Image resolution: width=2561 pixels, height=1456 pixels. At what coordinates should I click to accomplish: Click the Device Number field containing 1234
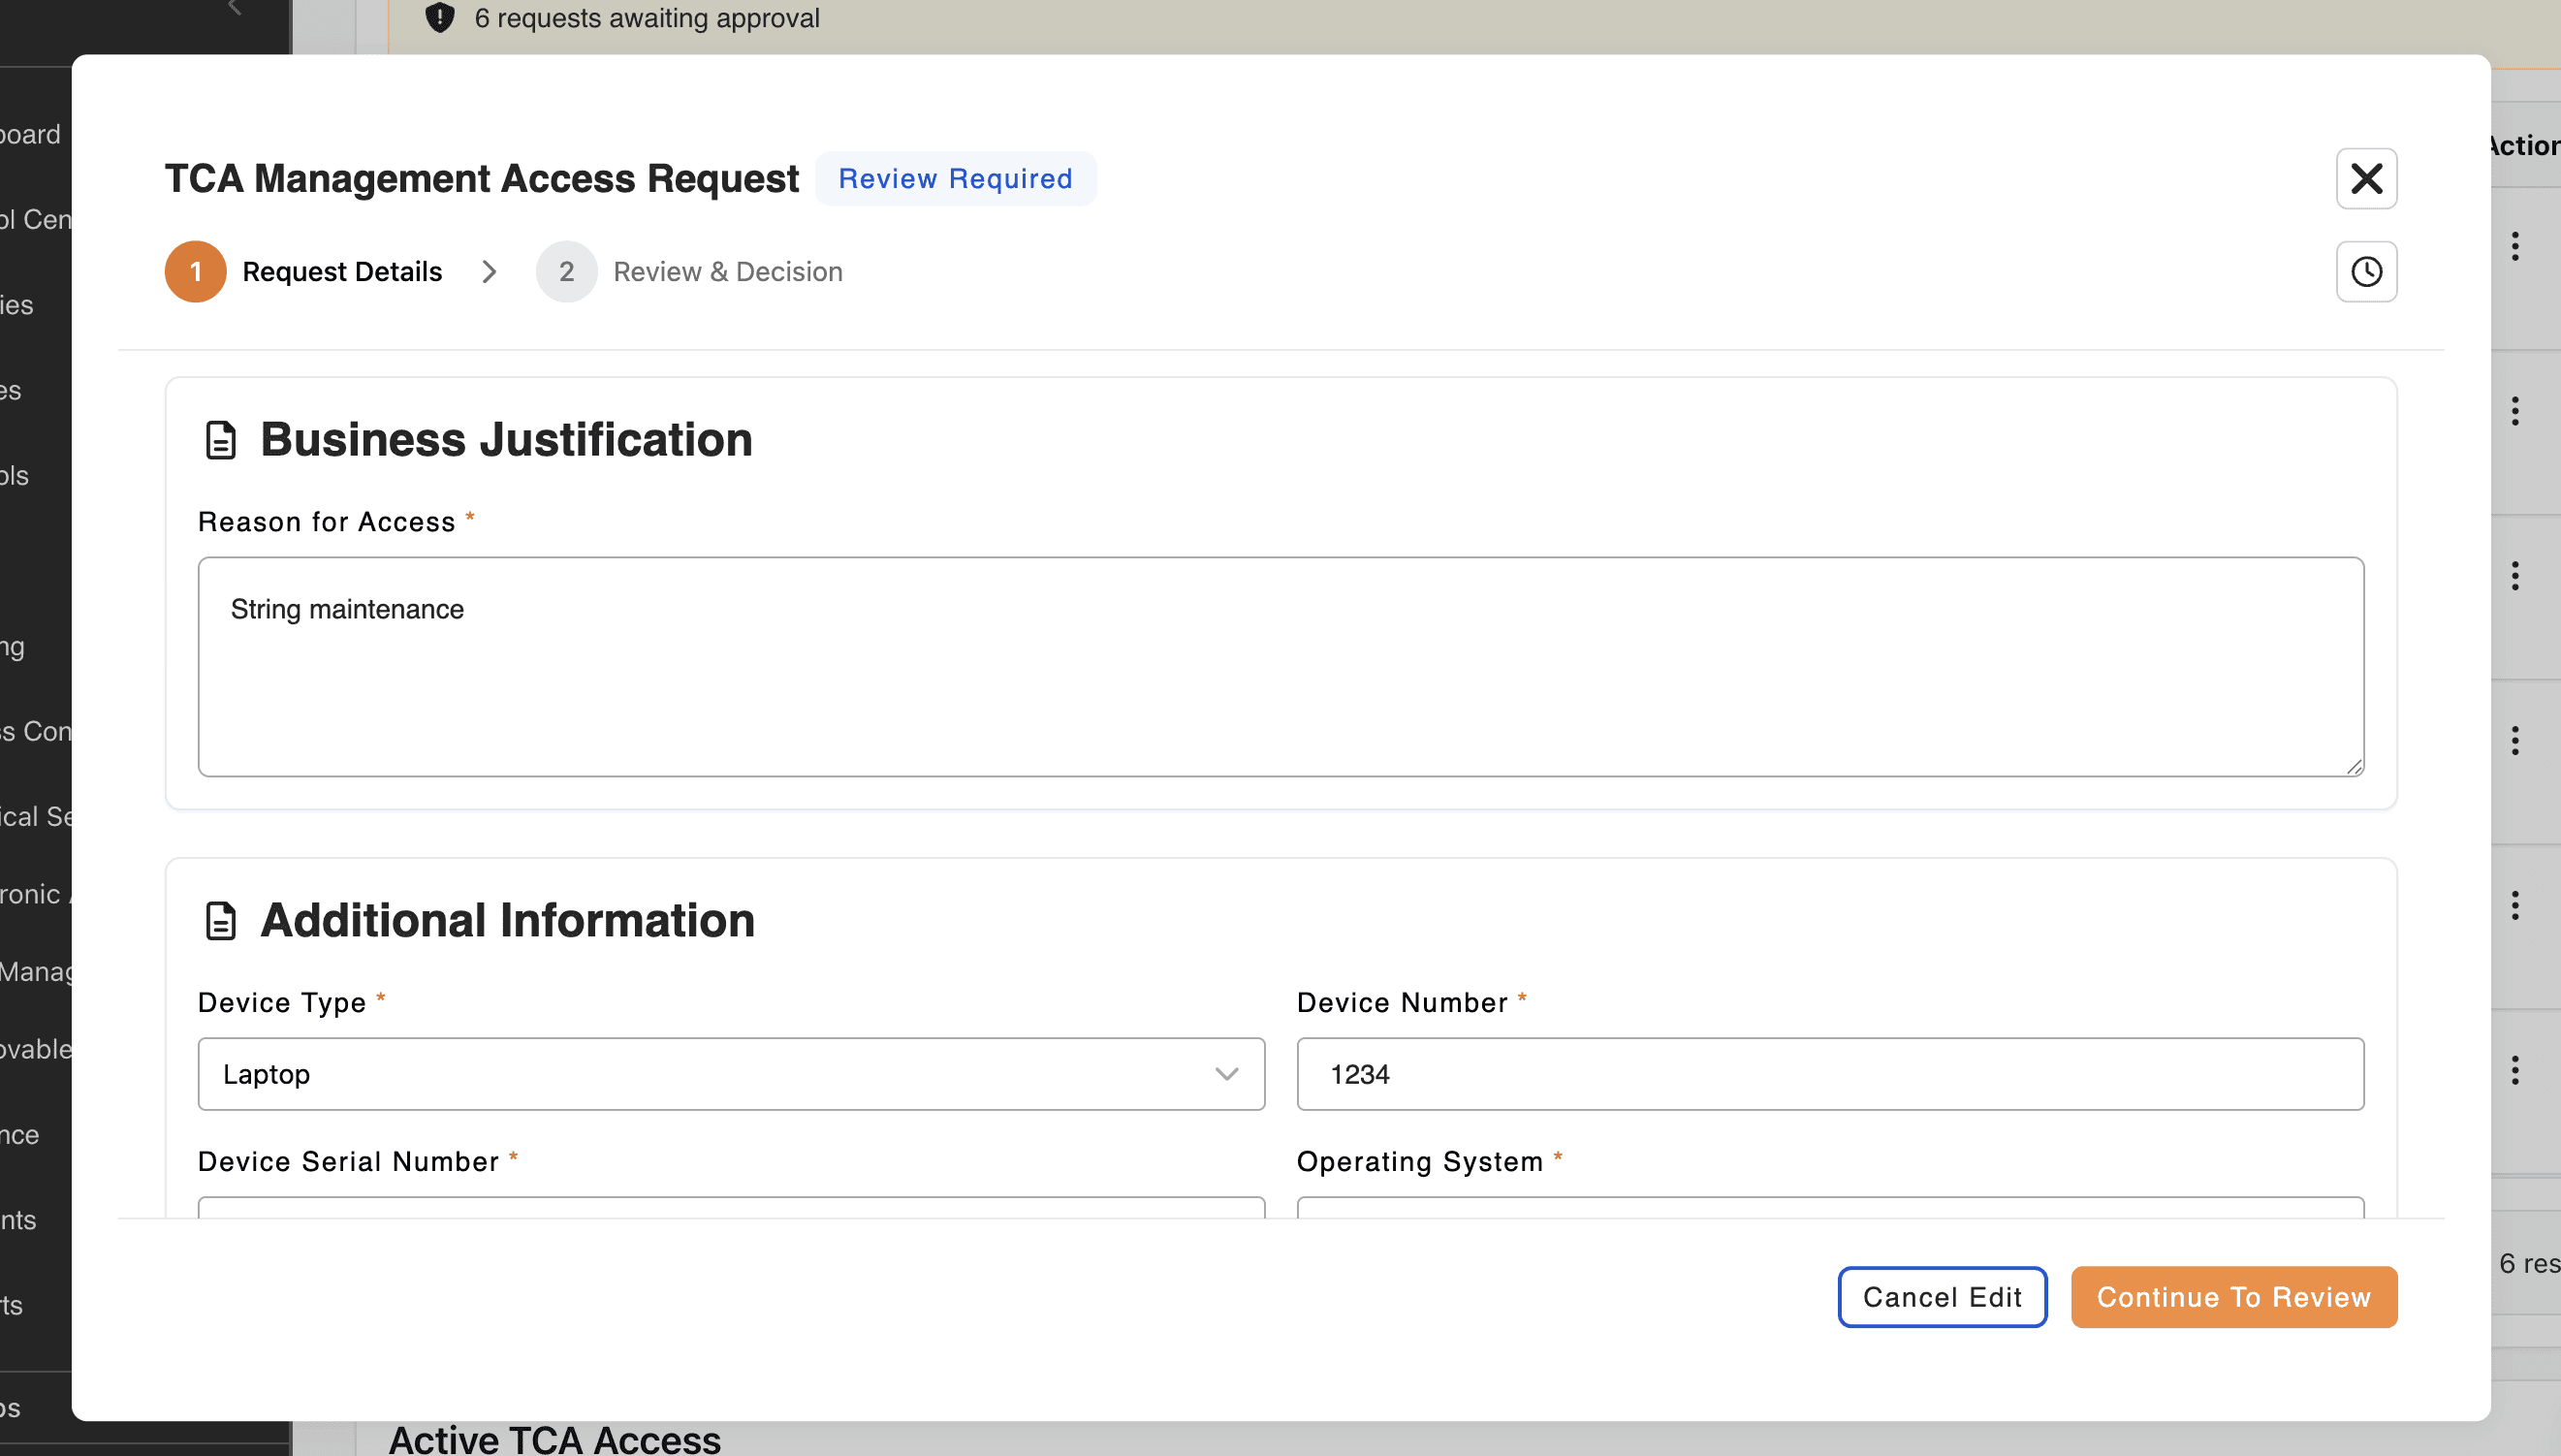tap(1830, 1074)
